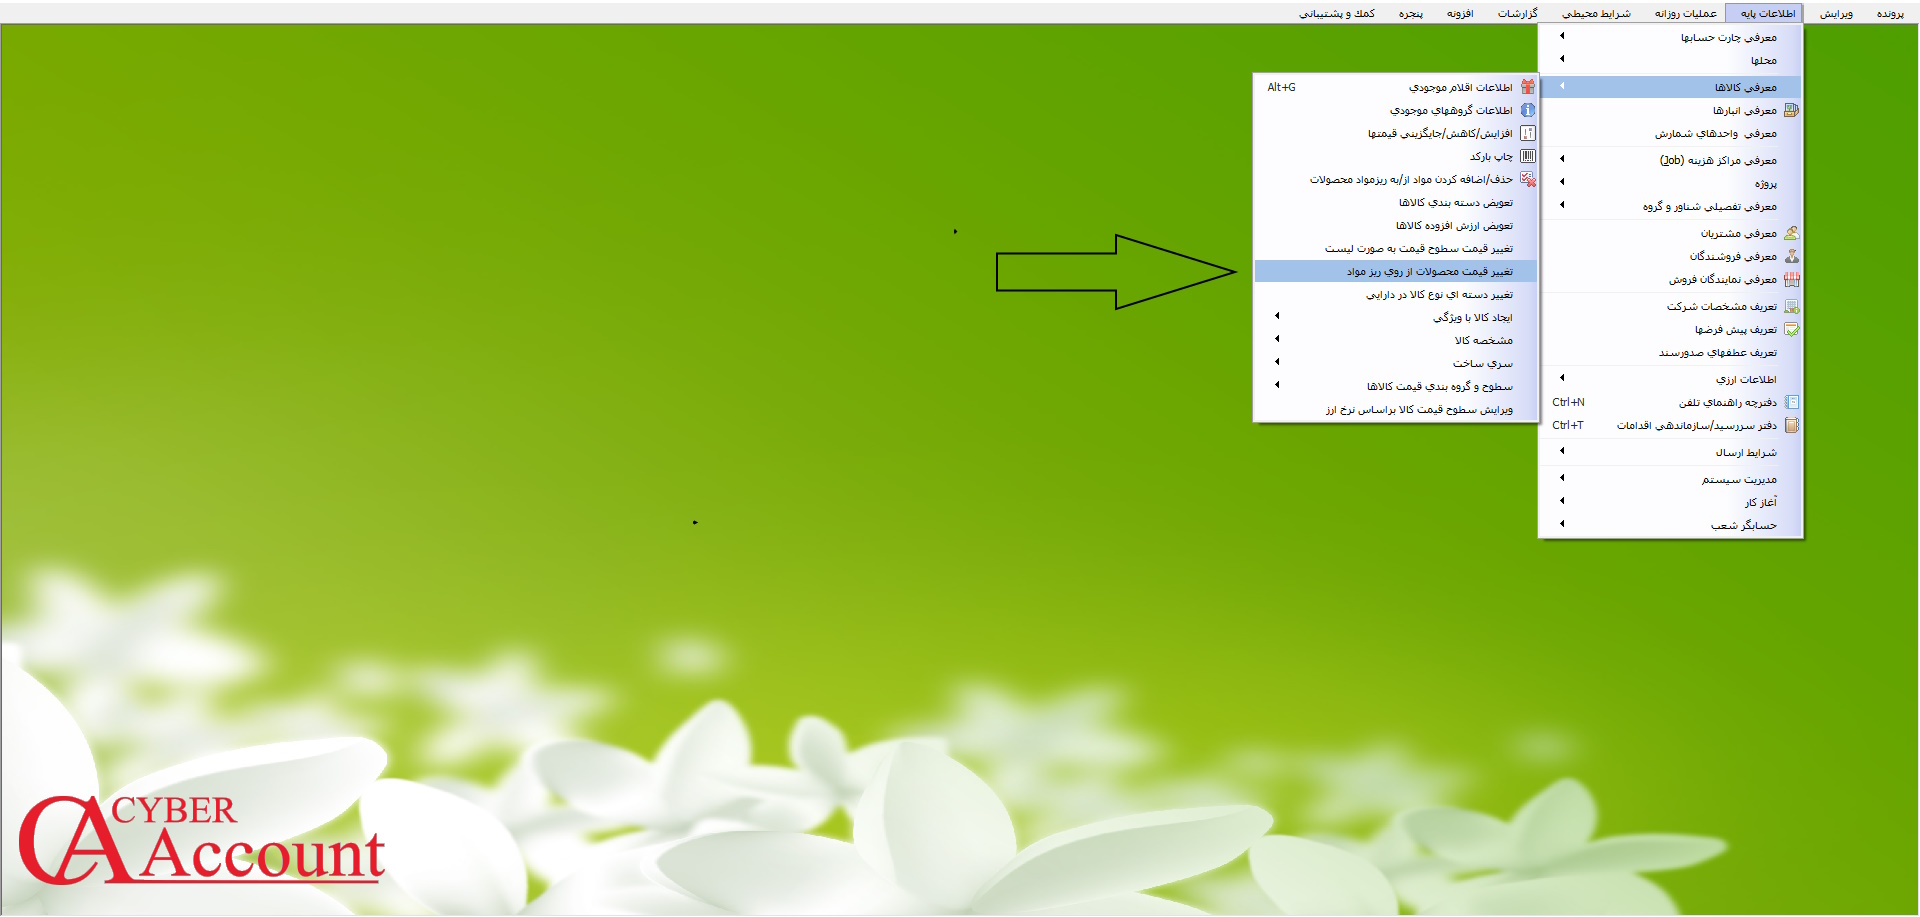This screenshot has width=1920, height=917.
Task: Choose 'تغيير دسته اي نوع كالا در دارايي'
Action: pyautogui.click(x=1395, y=294)
